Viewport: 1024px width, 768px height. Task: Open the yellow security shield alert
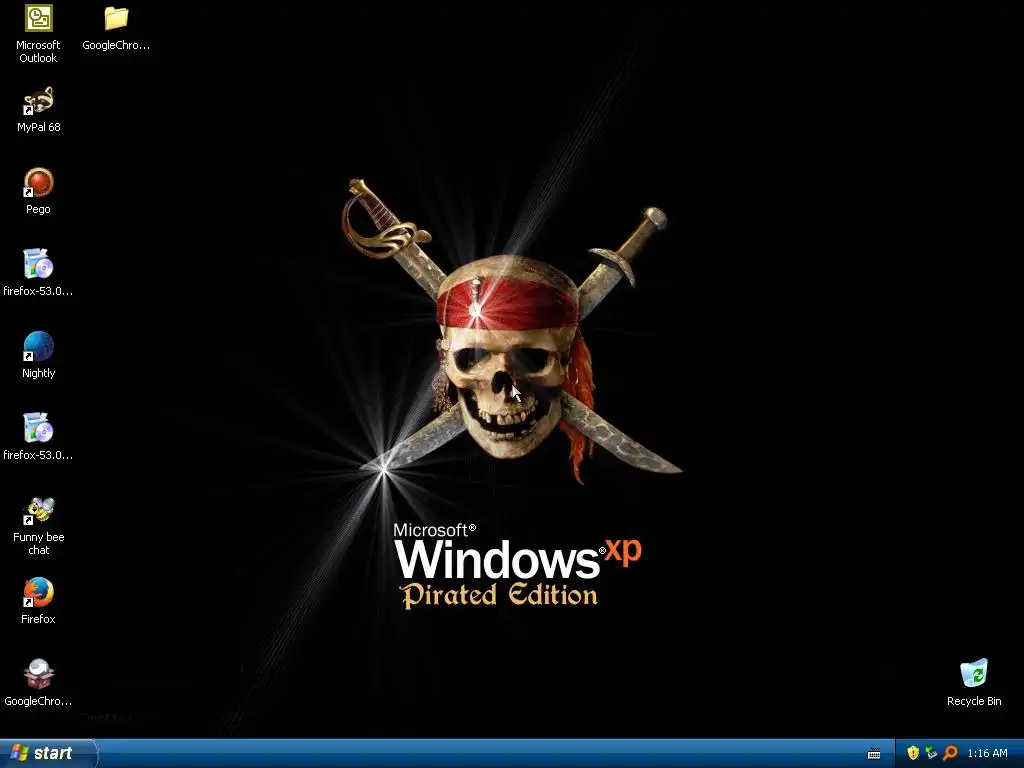[x=913, y=753]
